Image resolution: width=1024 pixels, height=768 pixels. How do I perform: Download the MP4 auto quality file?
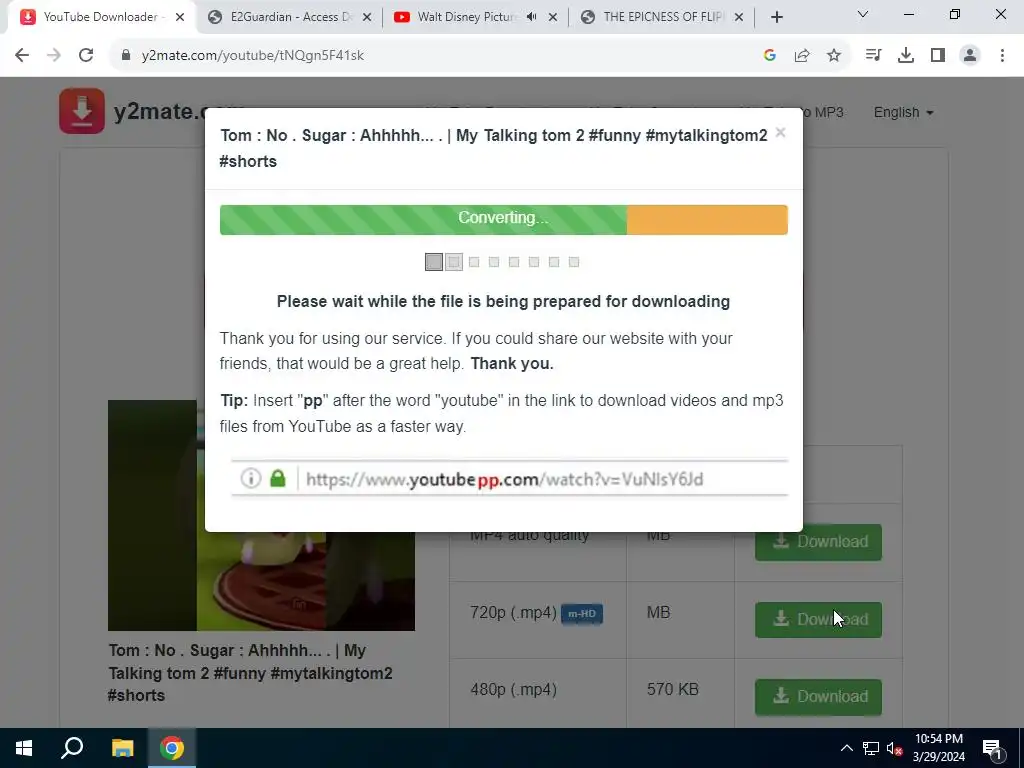tap(818, 542)
